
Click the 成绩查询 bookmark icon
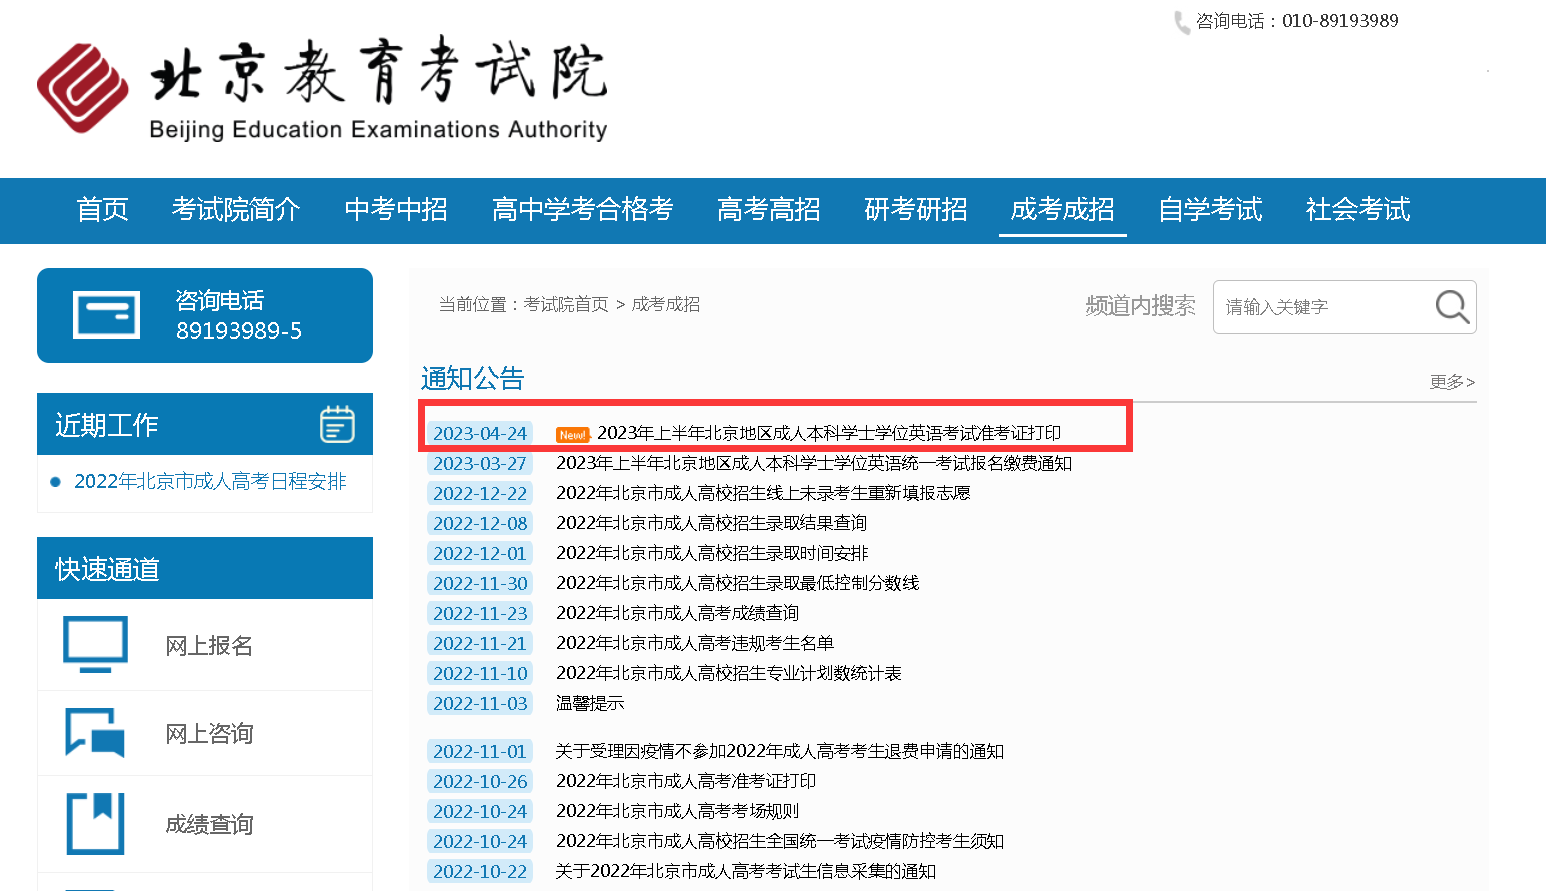[96, 823]
